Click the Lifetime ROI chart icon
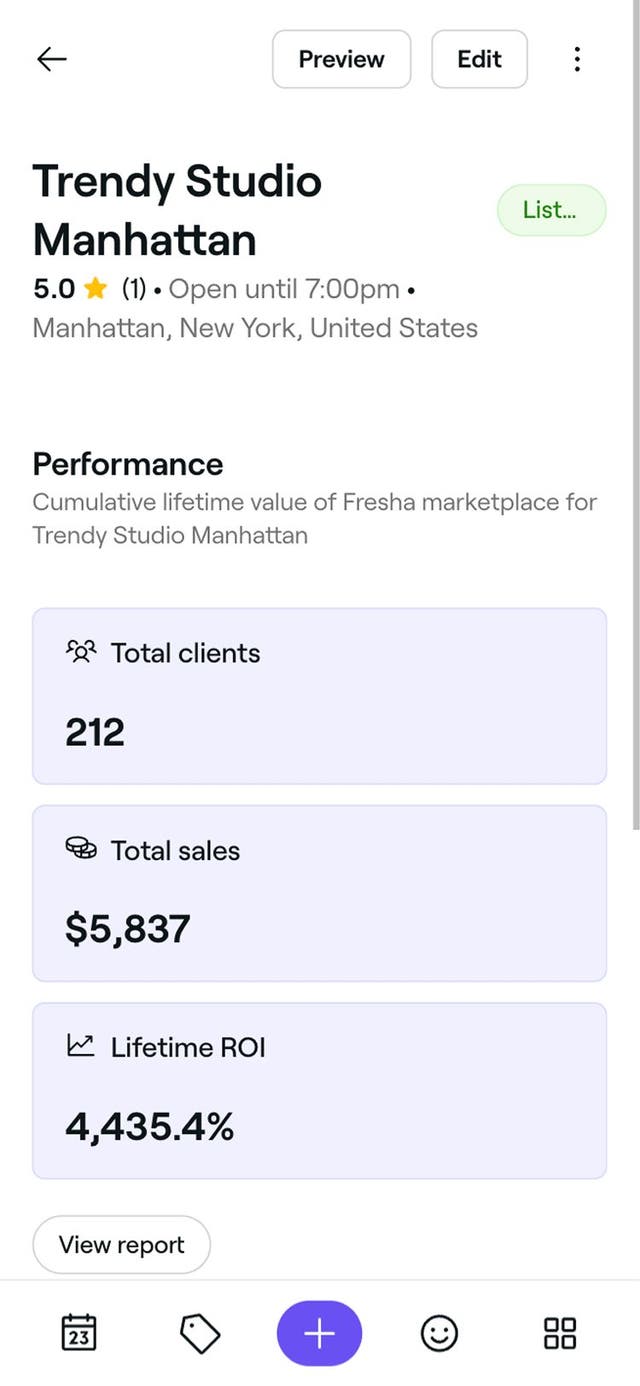The height and width of the screenshot is (1386, 640). pyautogui.click(x=81, y=1047)
